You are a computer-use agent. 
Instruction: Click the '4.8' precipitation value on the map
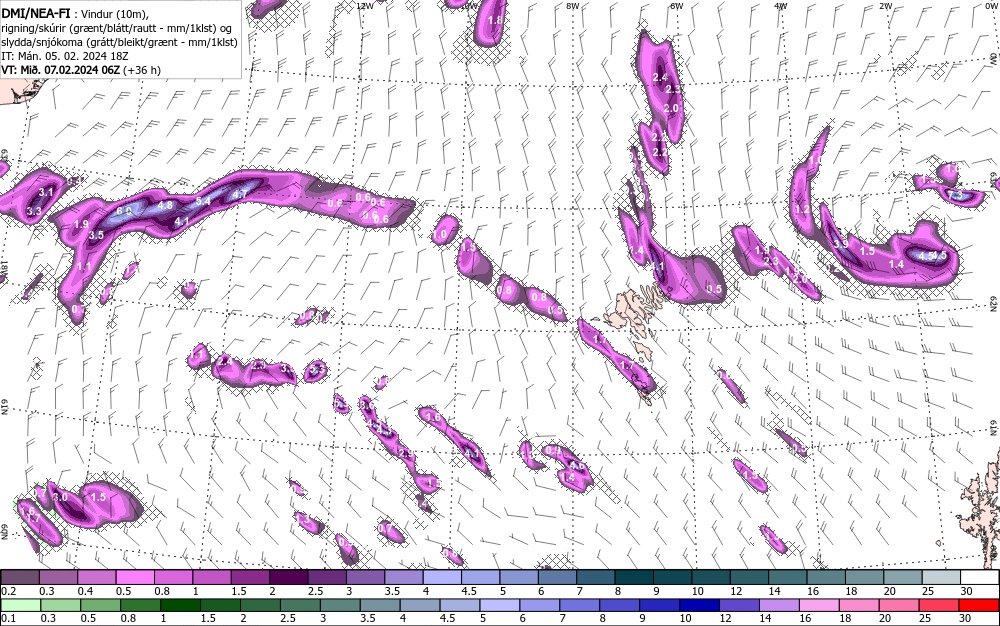click(165, 205)
